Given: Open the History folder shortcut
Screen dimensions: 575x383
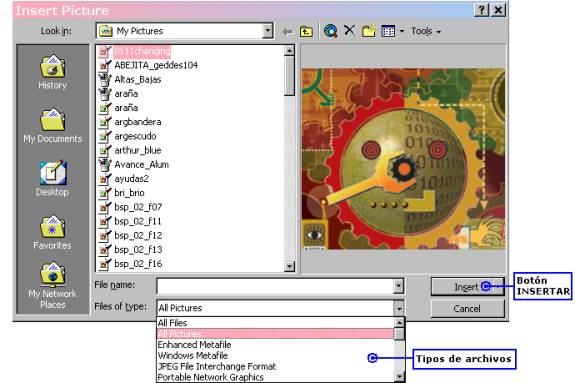Looking at the screenshot, I should (x=53, y=73).
